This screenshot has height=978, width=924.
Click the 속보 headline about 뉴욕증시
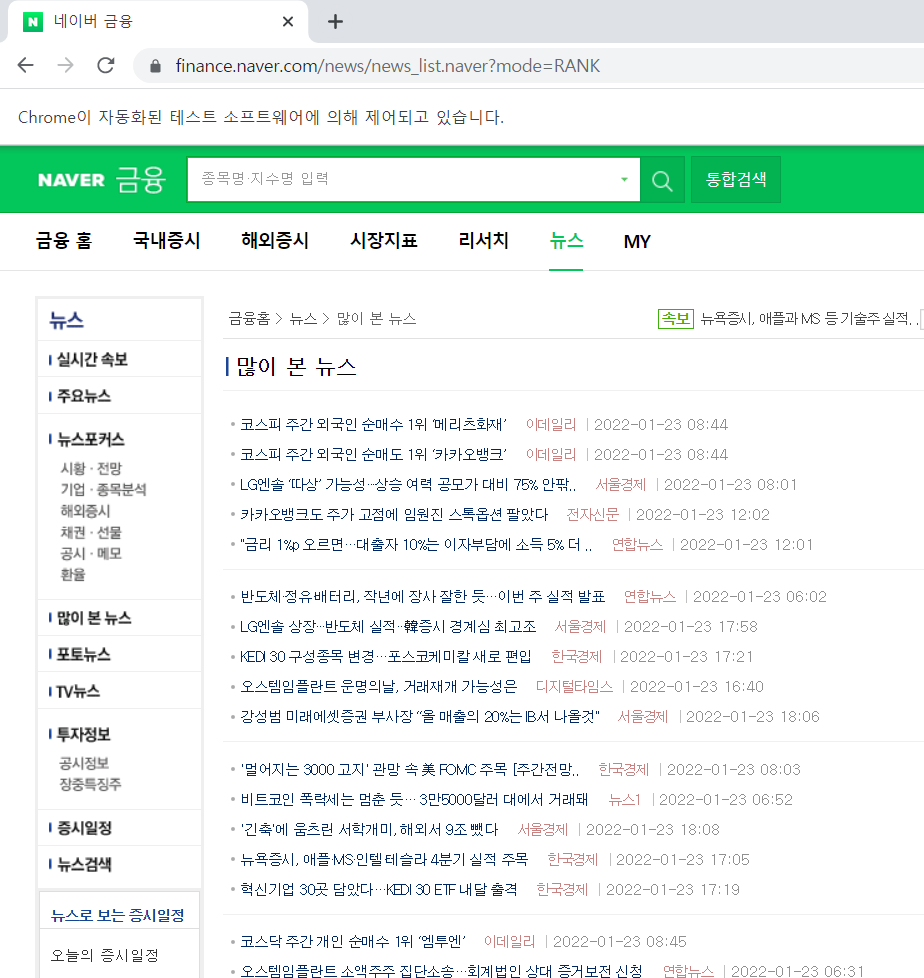tap(809, 319)
